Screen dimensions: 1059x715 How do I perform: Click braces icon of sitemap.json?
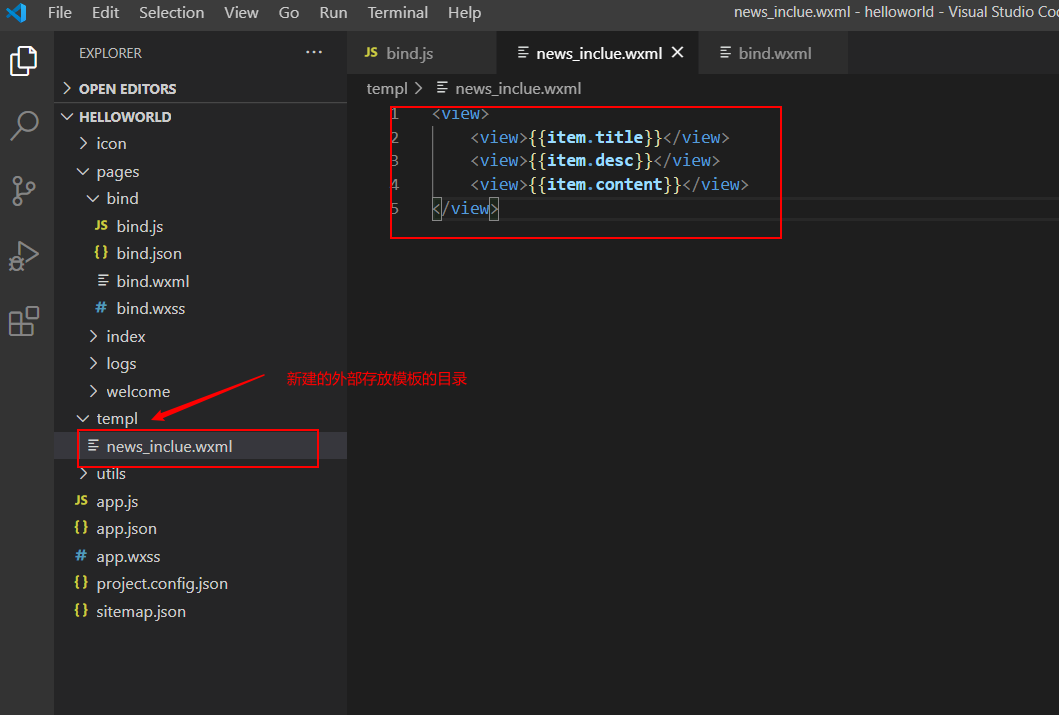[81, 610]
